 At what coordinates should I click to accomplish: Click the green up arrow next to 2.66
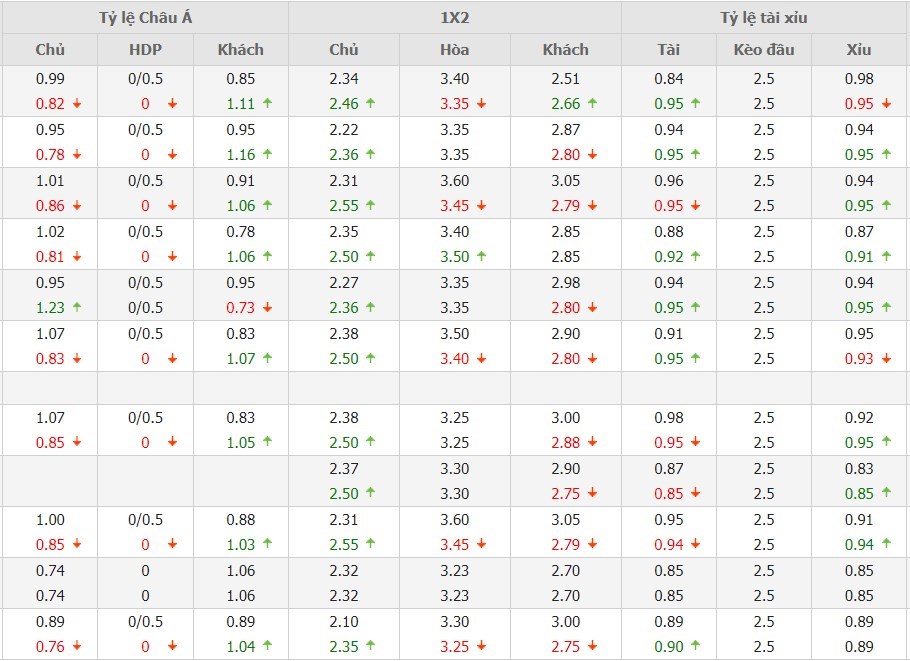point(592,104)
